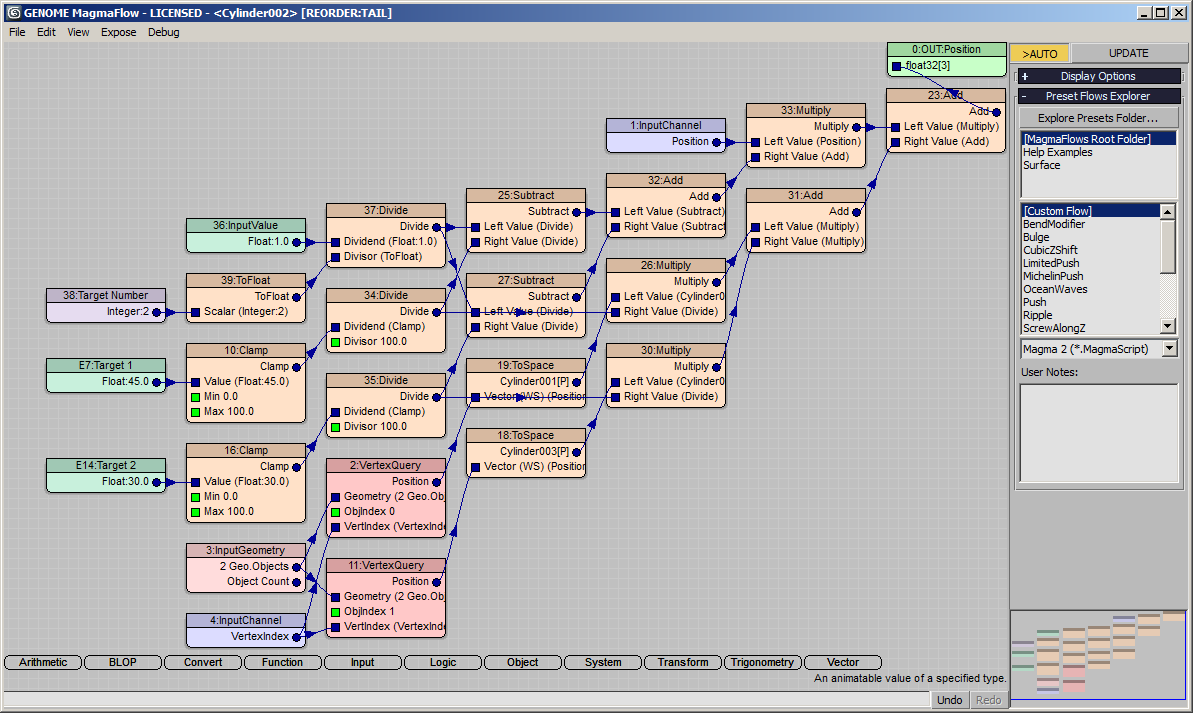Click the output socket of 1:InputChannel Position
1193x713 pixels.
click(716, 142)
